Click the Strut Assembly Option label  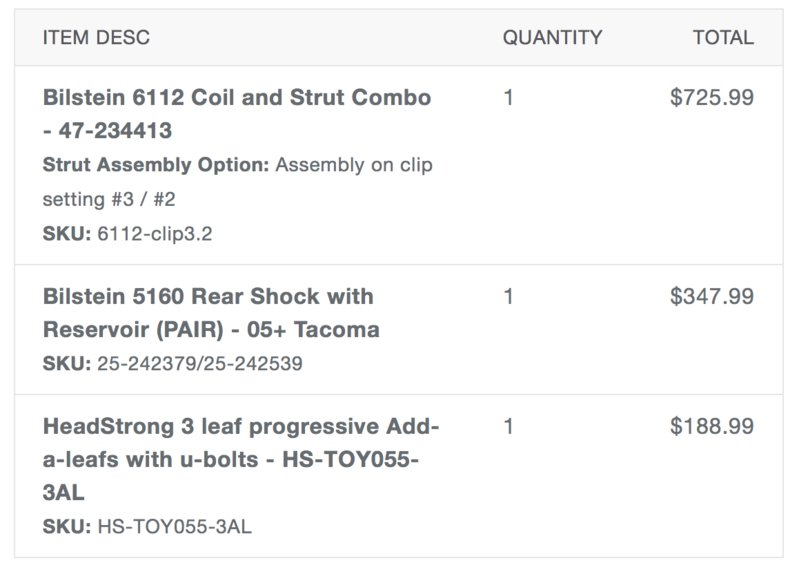point(155,165)
